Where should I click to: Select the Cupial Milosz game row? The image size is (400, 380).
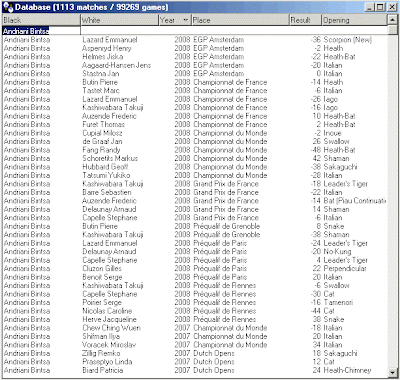tap(195, 133)
